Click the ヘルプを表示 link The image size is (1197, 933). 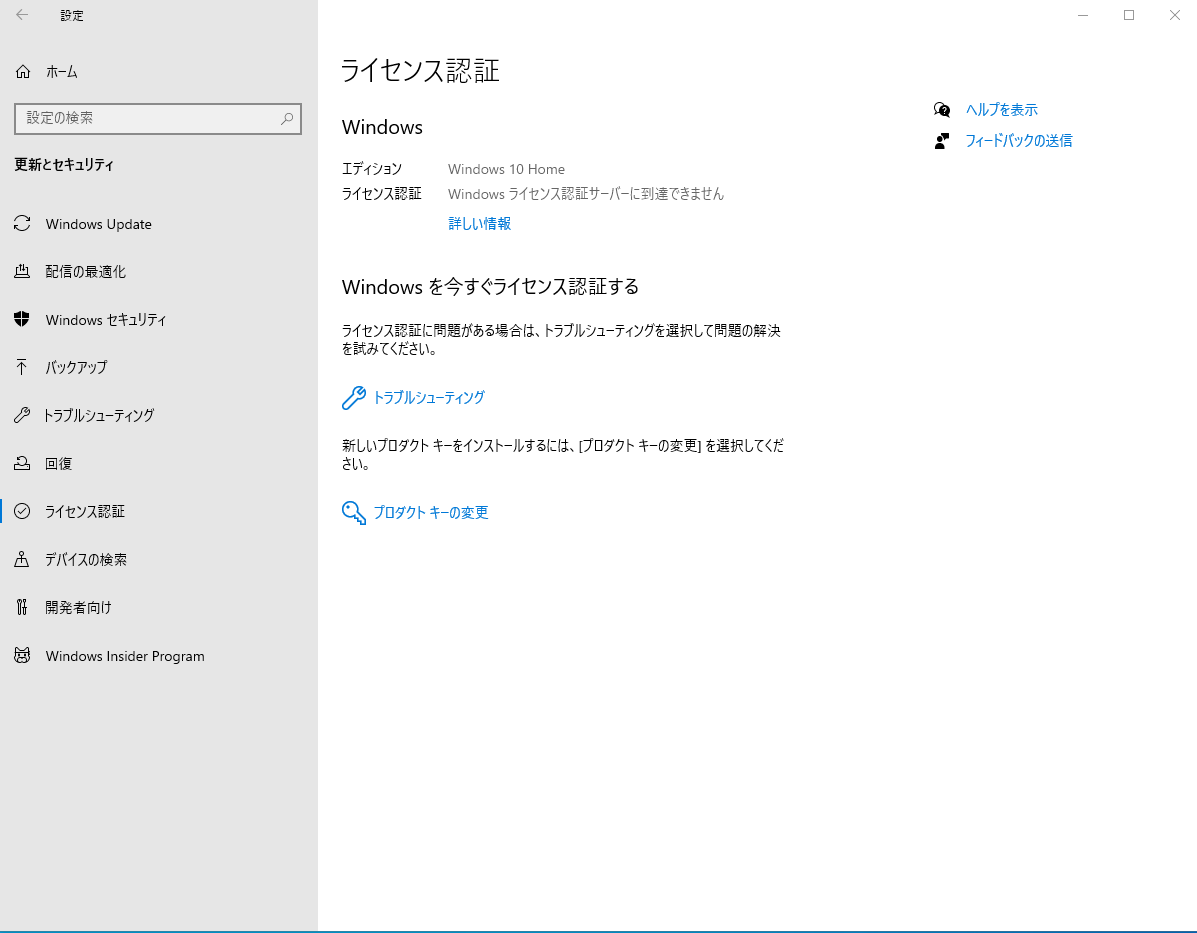pyautogui.click(x=1001, y=110)
